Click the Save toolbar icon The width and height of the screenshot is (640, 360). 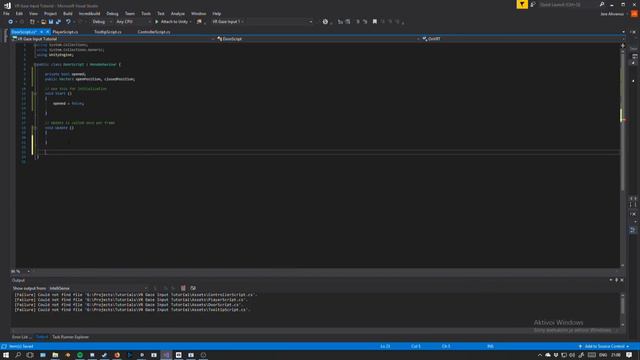coord(51,22)
